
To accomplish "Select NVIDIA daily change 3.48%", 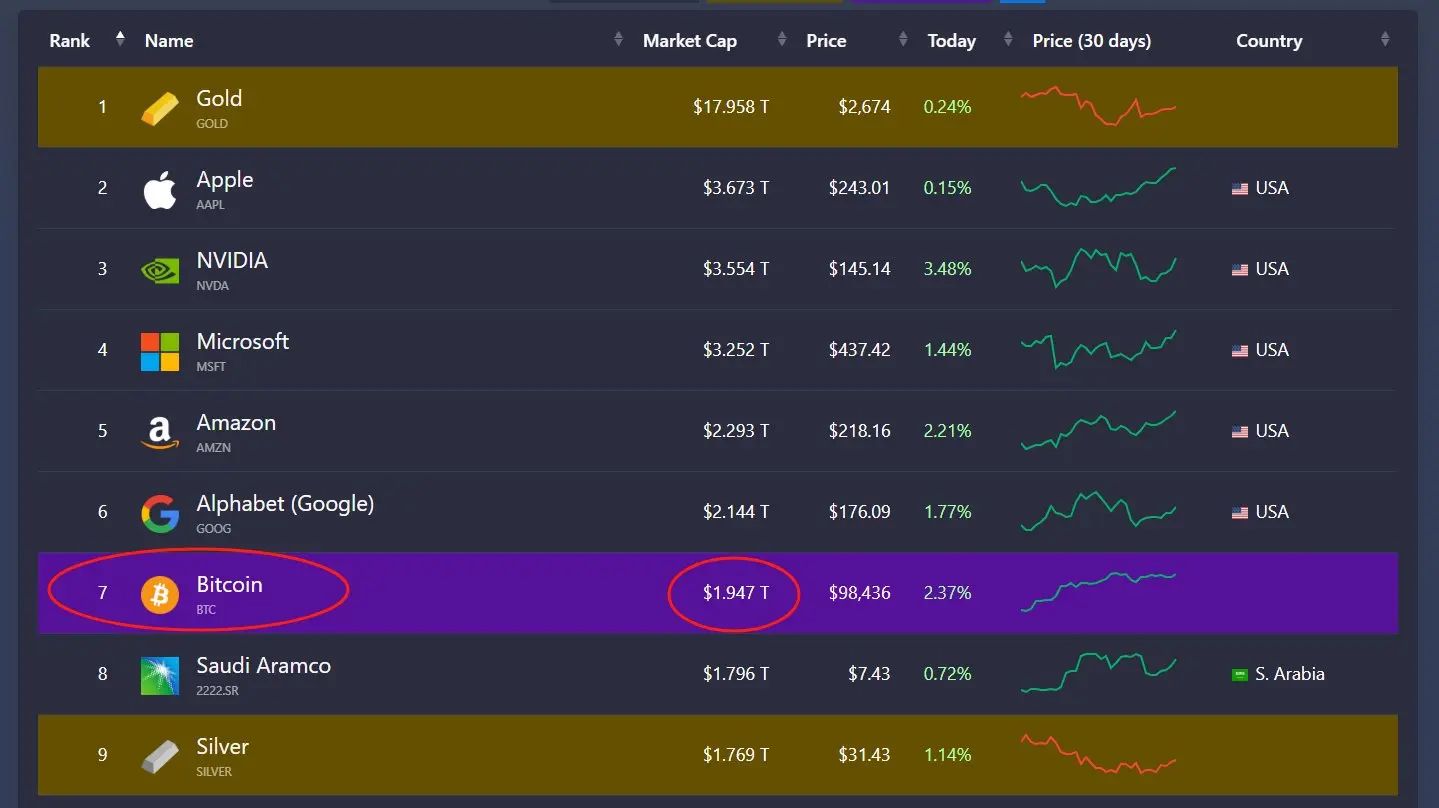I will [948, 269].
